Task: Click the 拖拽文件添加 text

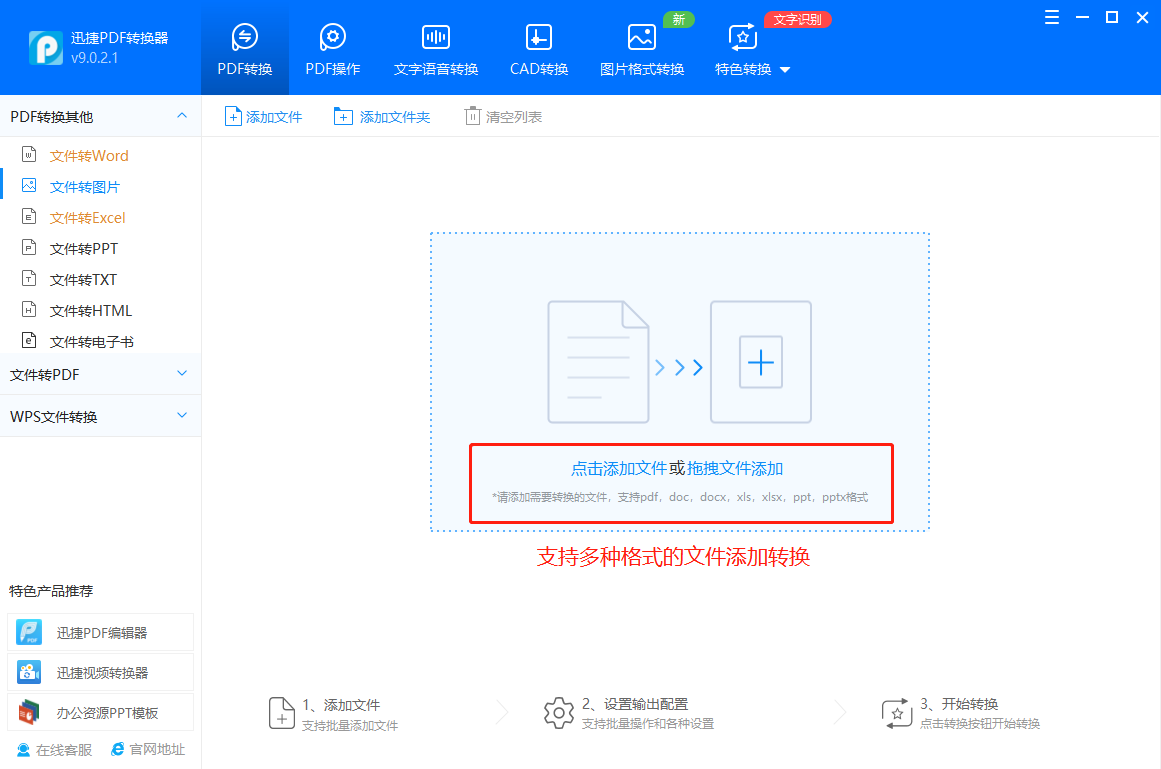Action: coord(735,469)
